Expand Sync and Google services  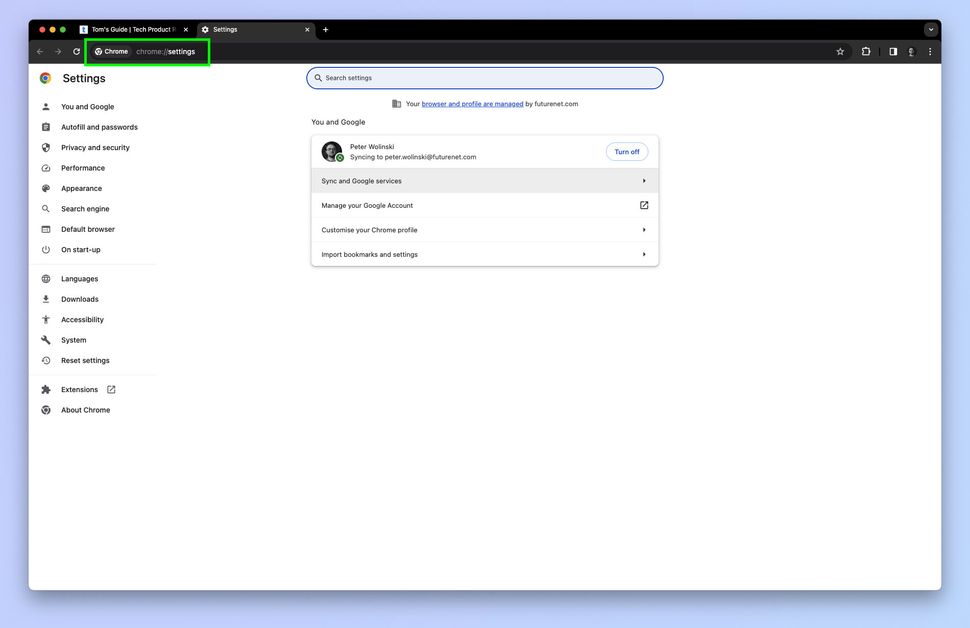point(484,180)
